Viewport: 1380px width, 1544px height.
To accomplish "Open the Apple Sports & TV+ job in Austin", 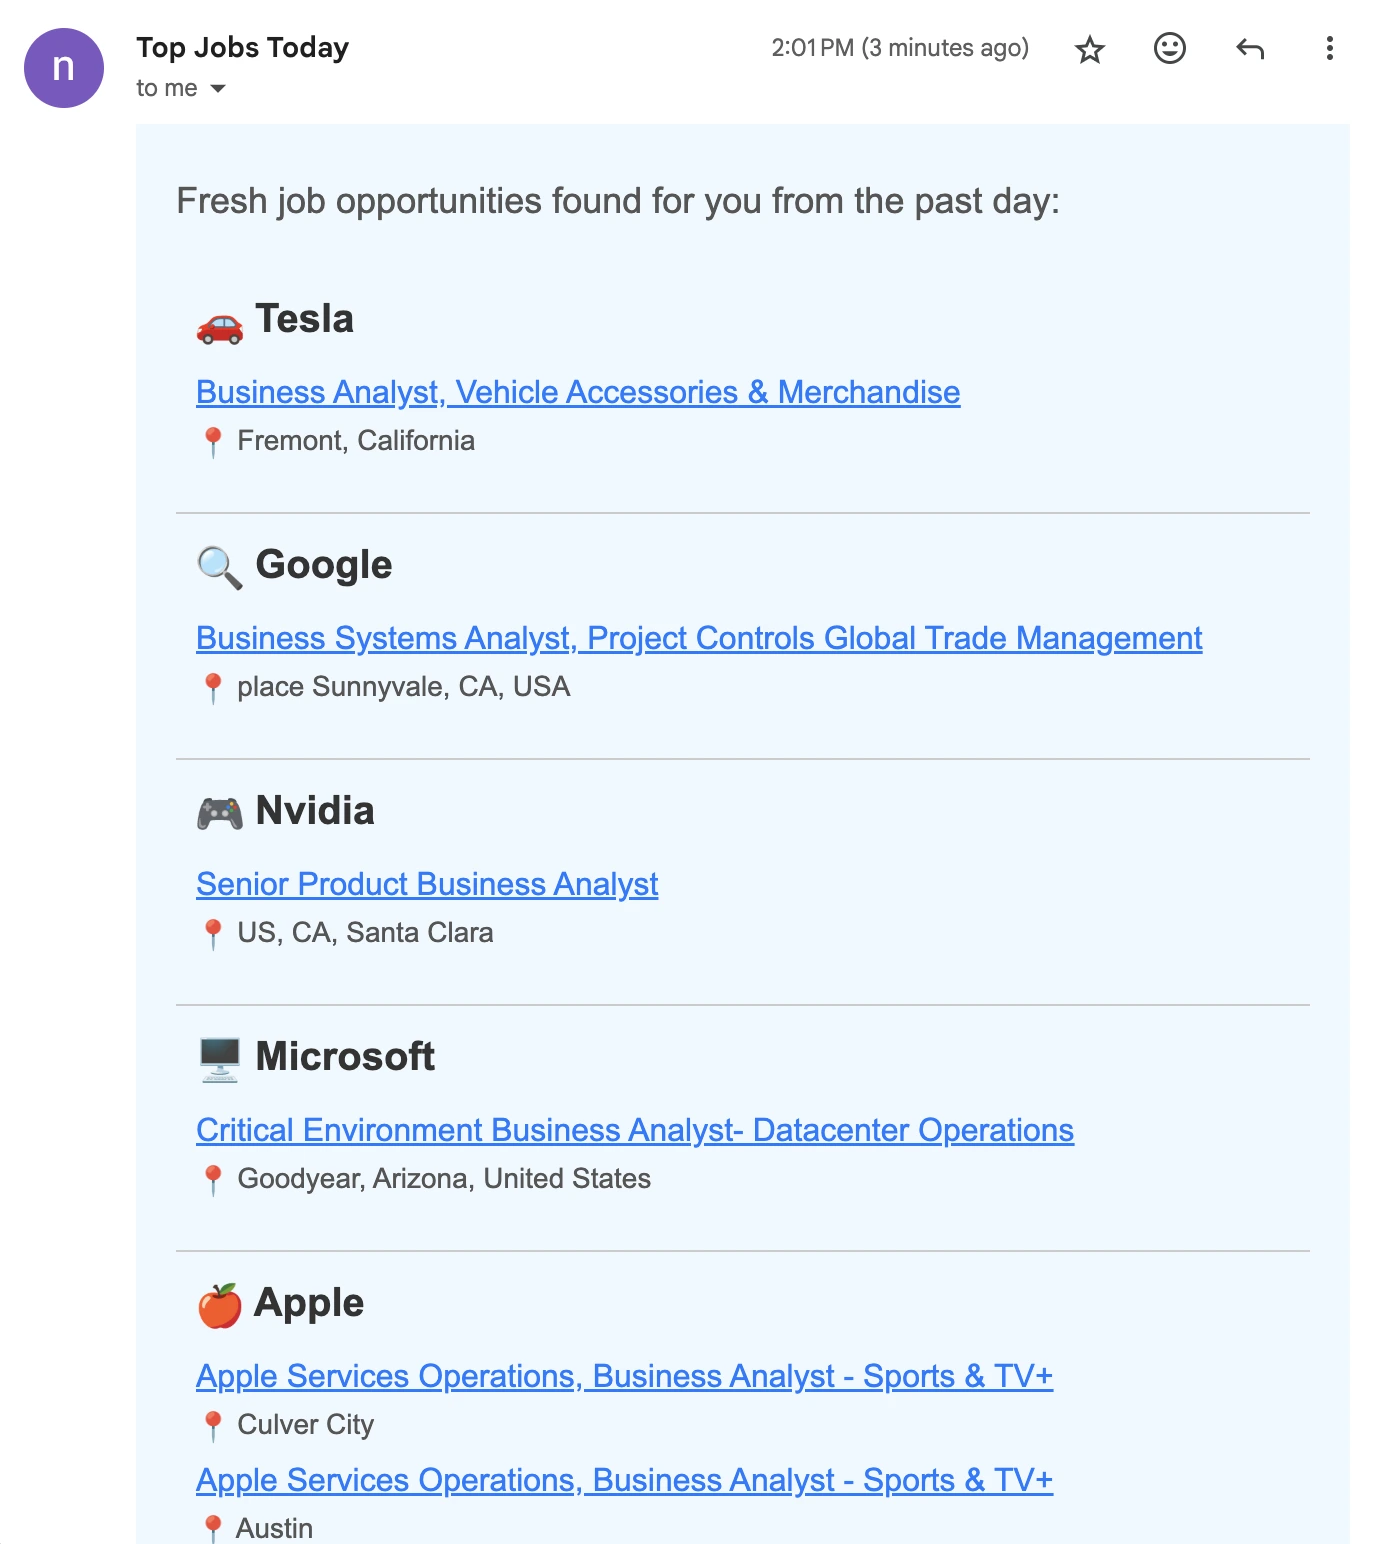I will (x=624, y=1479).
